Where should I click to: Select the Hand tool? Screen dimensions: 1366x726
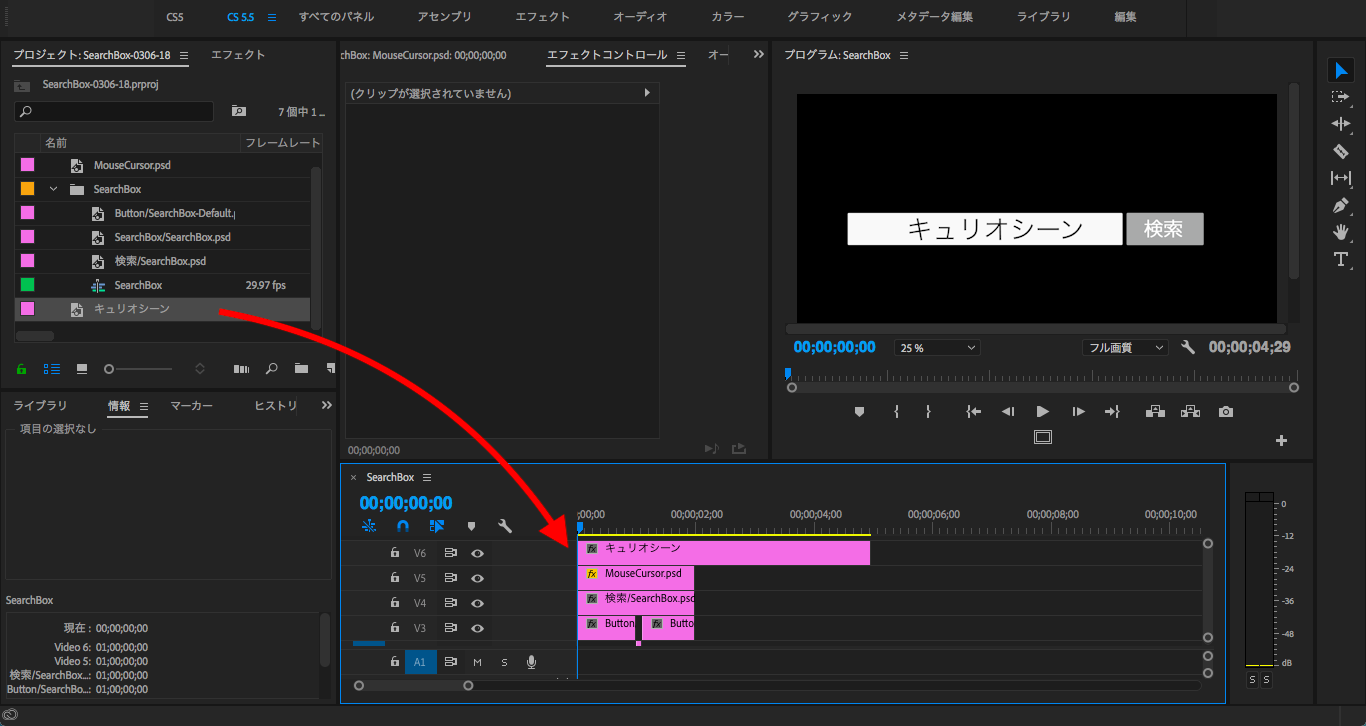(1340, 232)
